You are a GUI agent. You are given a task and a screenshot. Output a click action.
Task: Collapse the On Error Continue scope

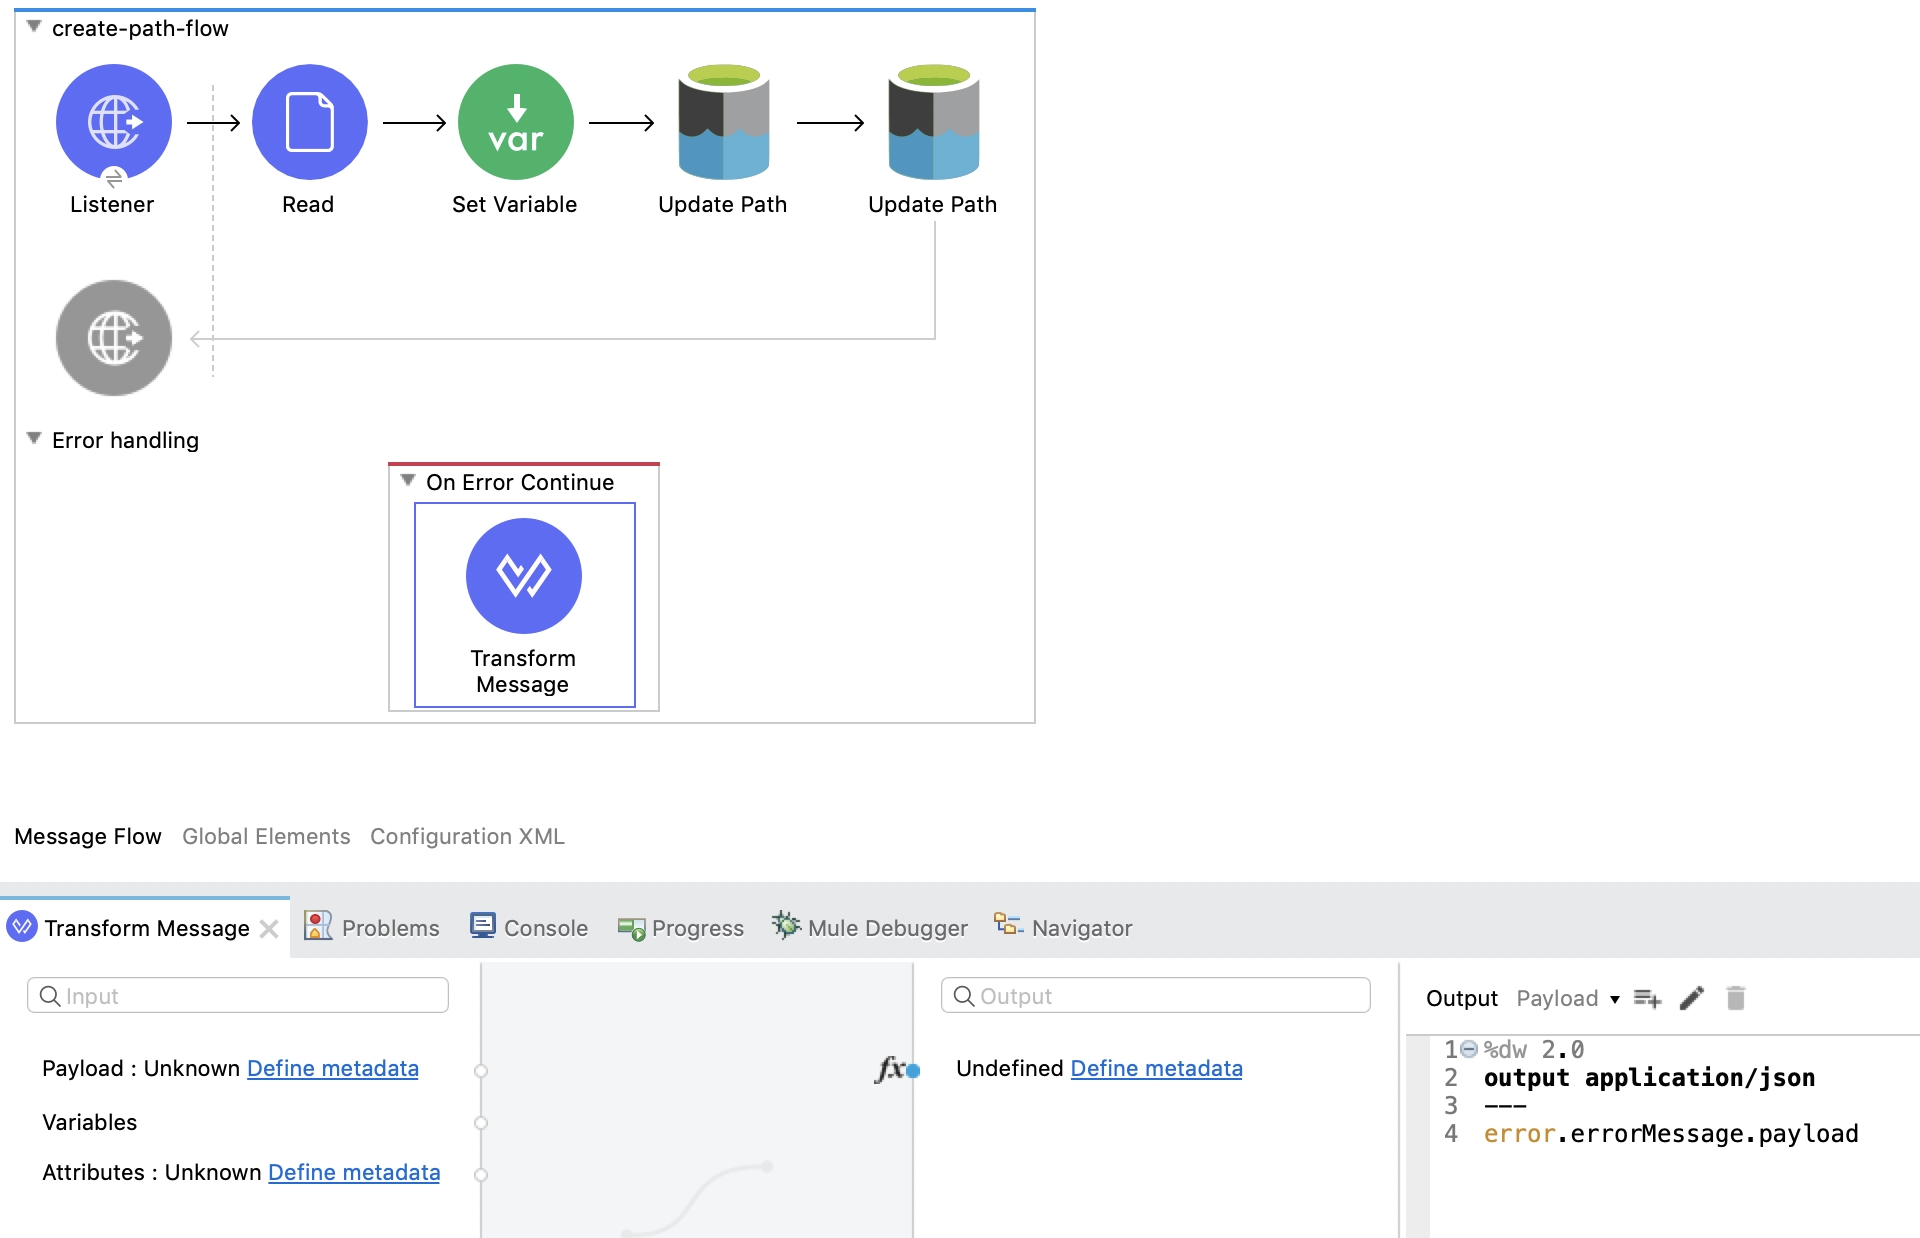pyautogui.click(x=406, y=479)
